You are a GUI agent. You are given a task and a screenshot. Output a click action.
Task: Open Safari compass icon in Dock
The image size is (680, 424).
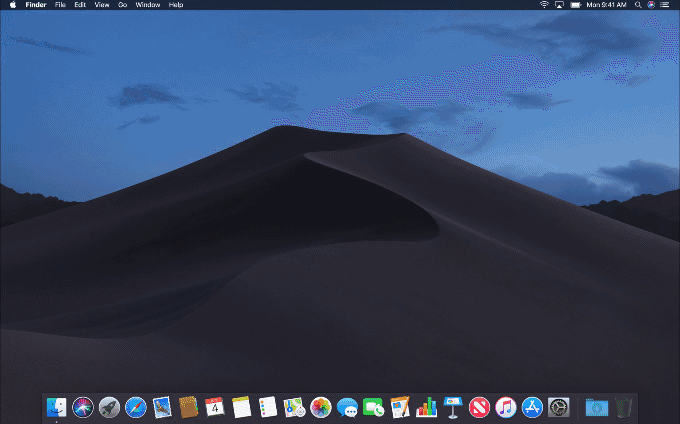point(136,408)
